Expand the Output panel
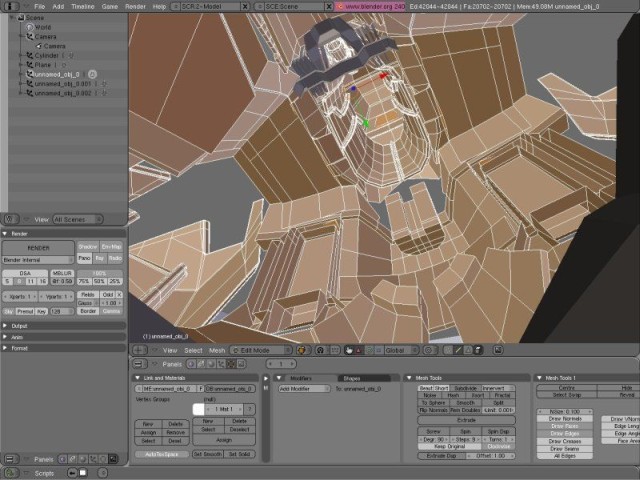This screenshot has height=480, width=640. coord(20,326)
